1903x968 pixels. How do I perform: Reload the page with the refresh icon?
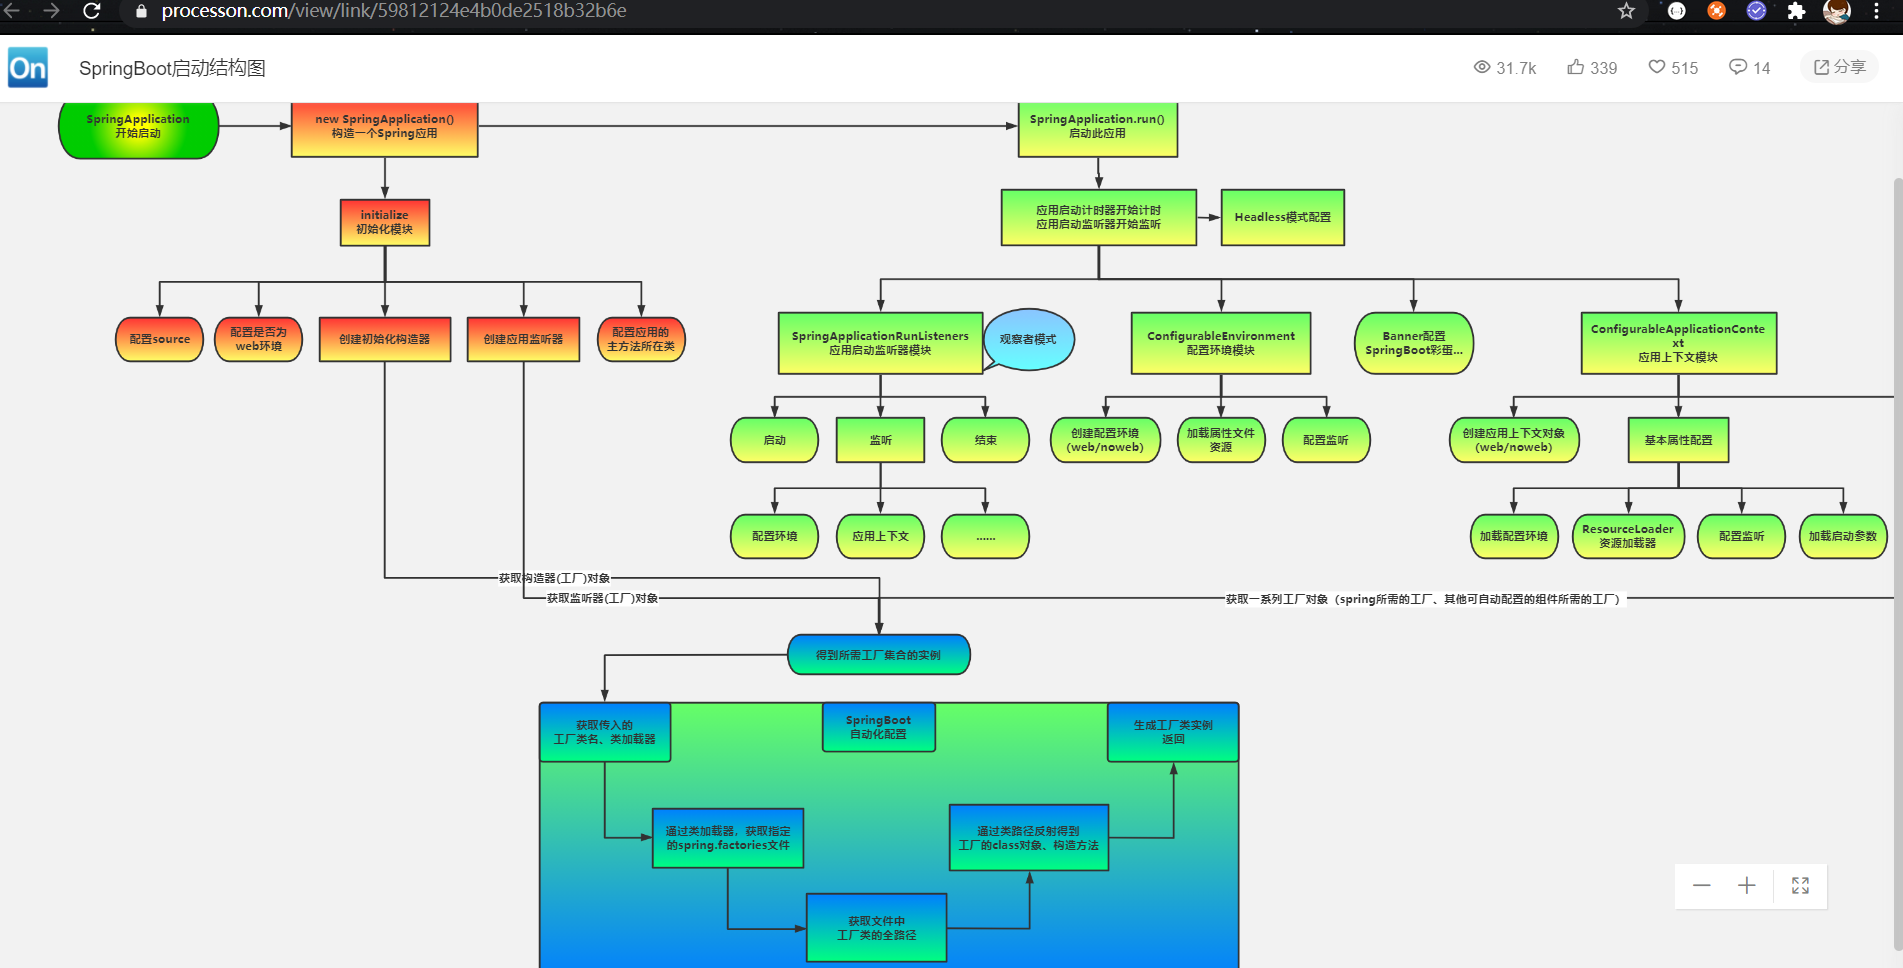tap(91, 11)
